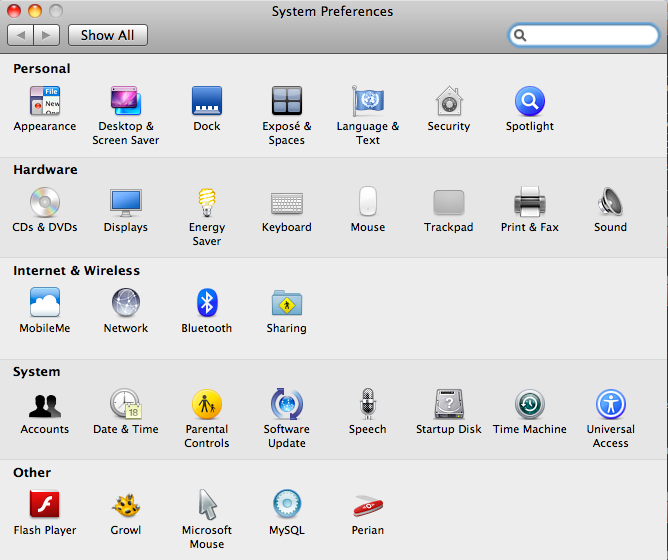Click the Show All button
668x560 pixels.
coord(107,35)
